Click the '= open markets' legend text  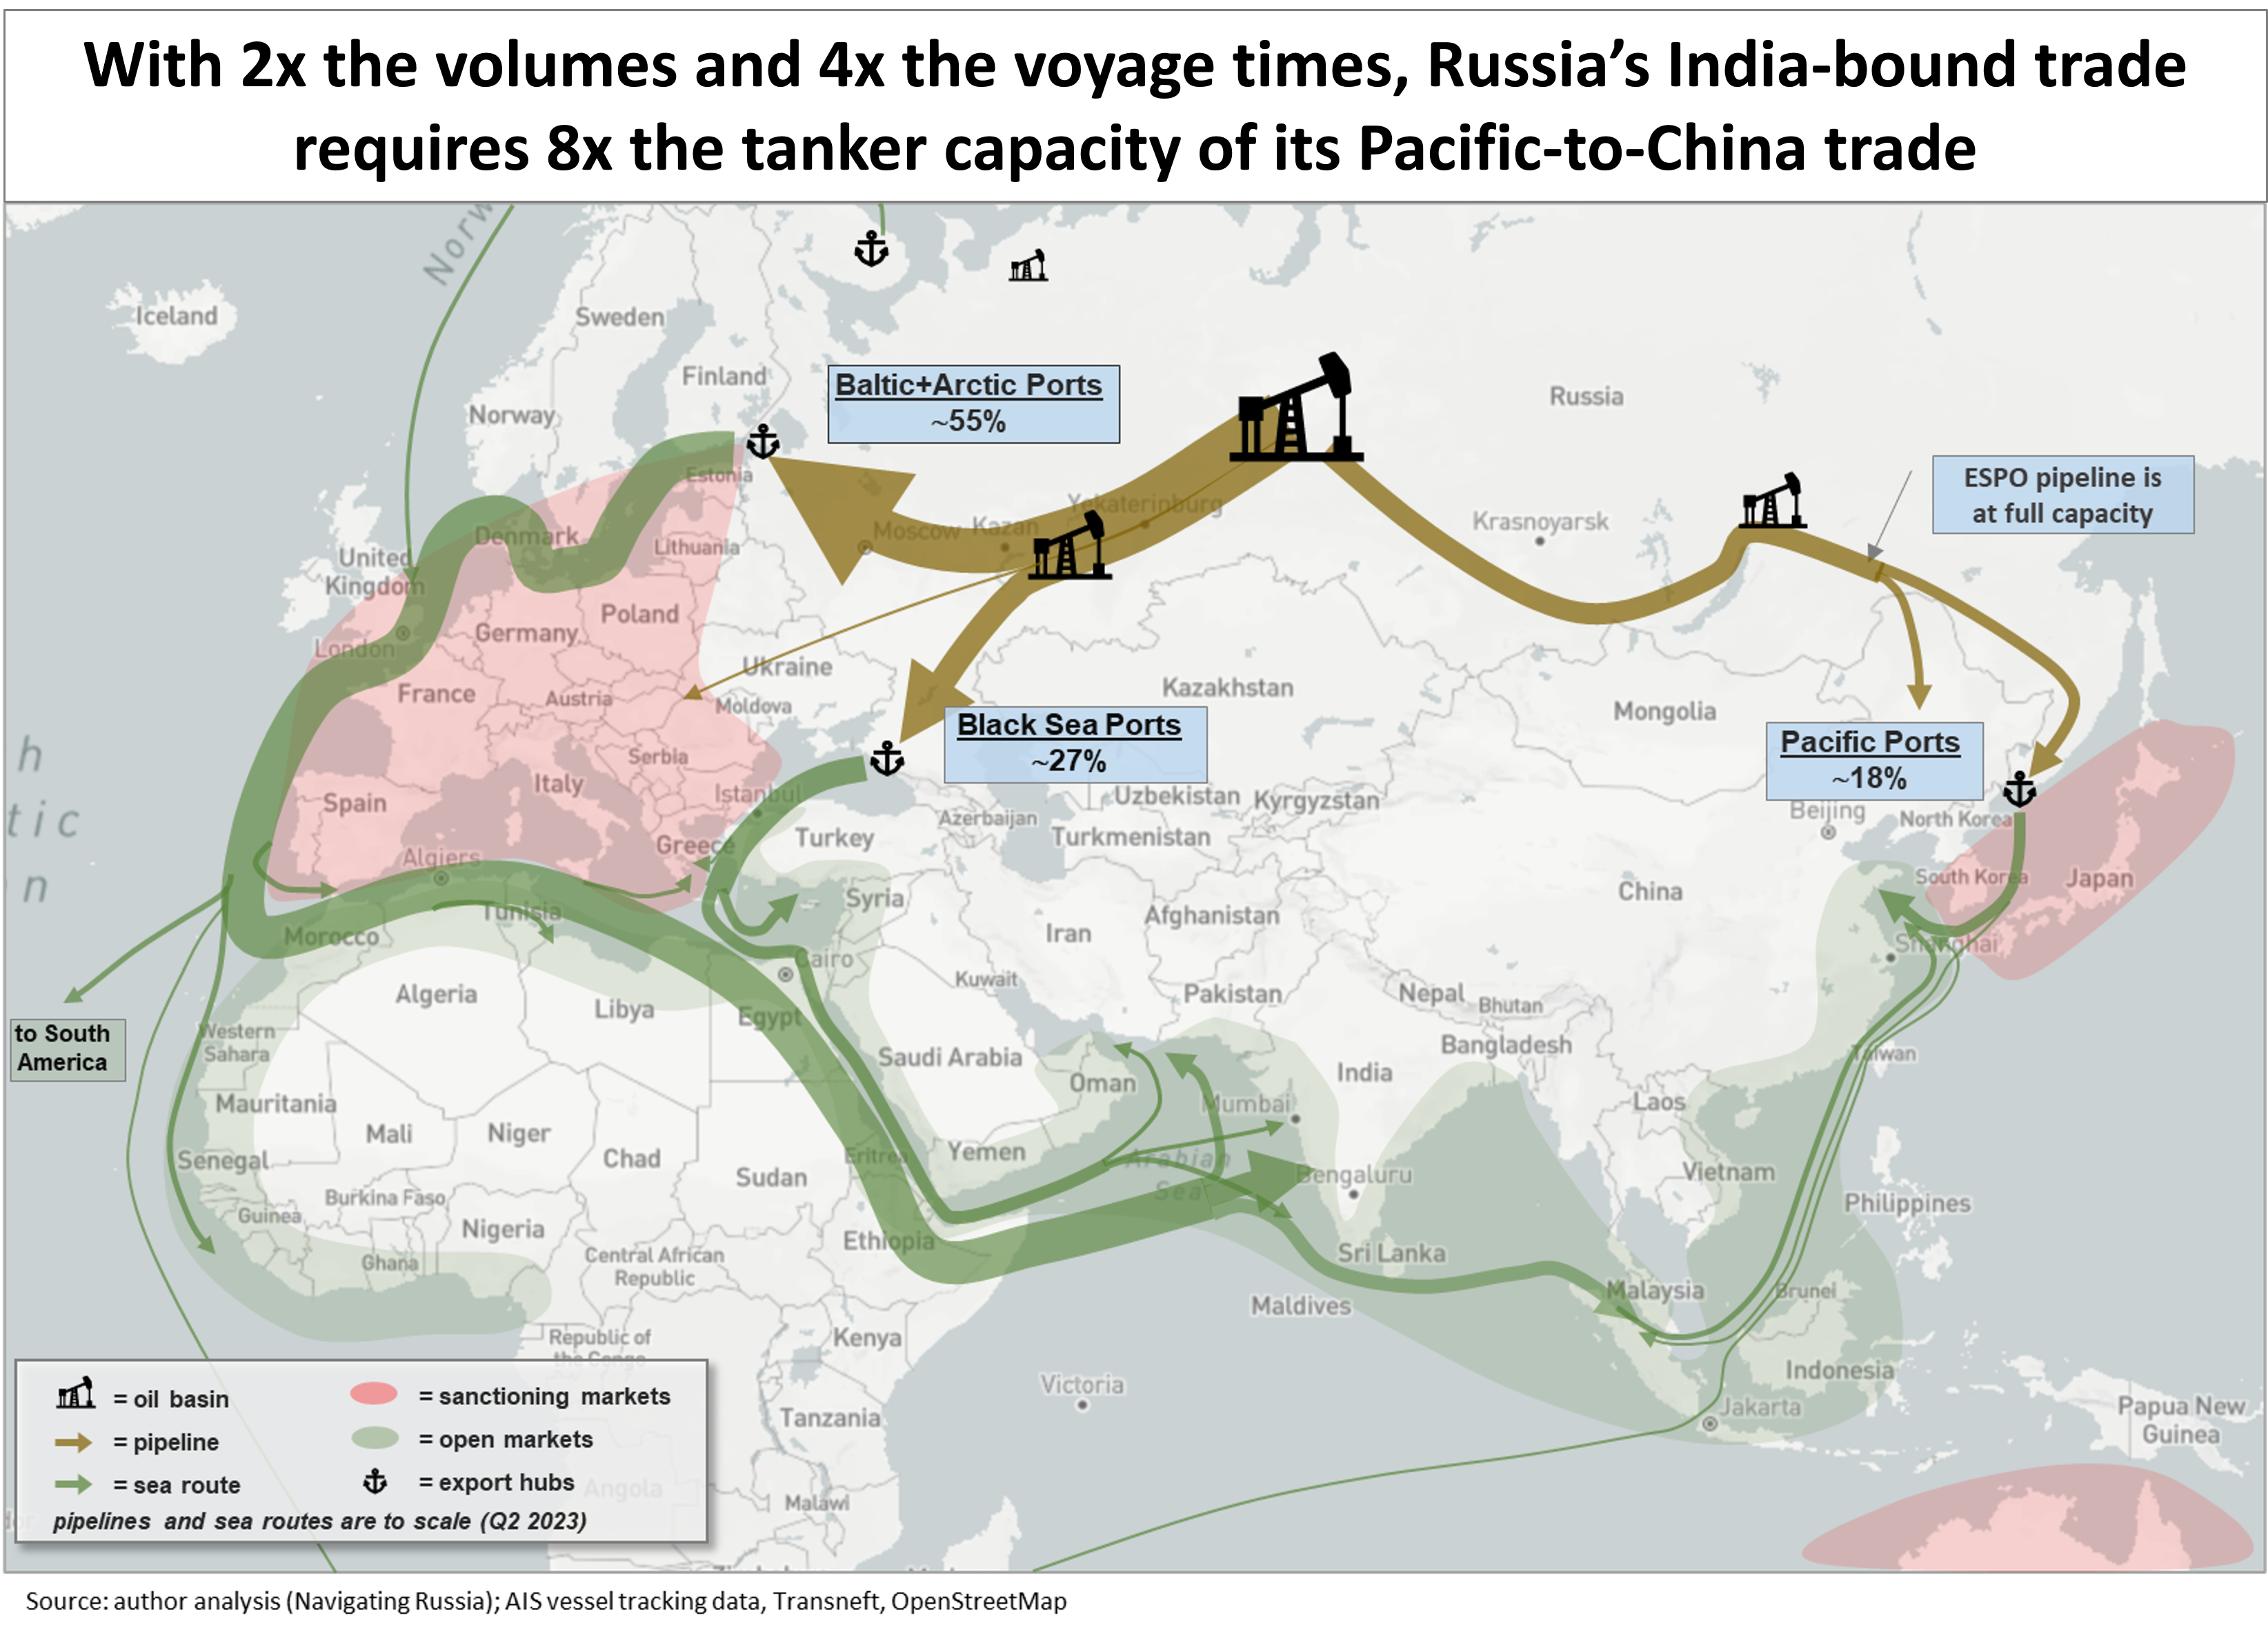pyautogui.click(x=506, y=1439)
